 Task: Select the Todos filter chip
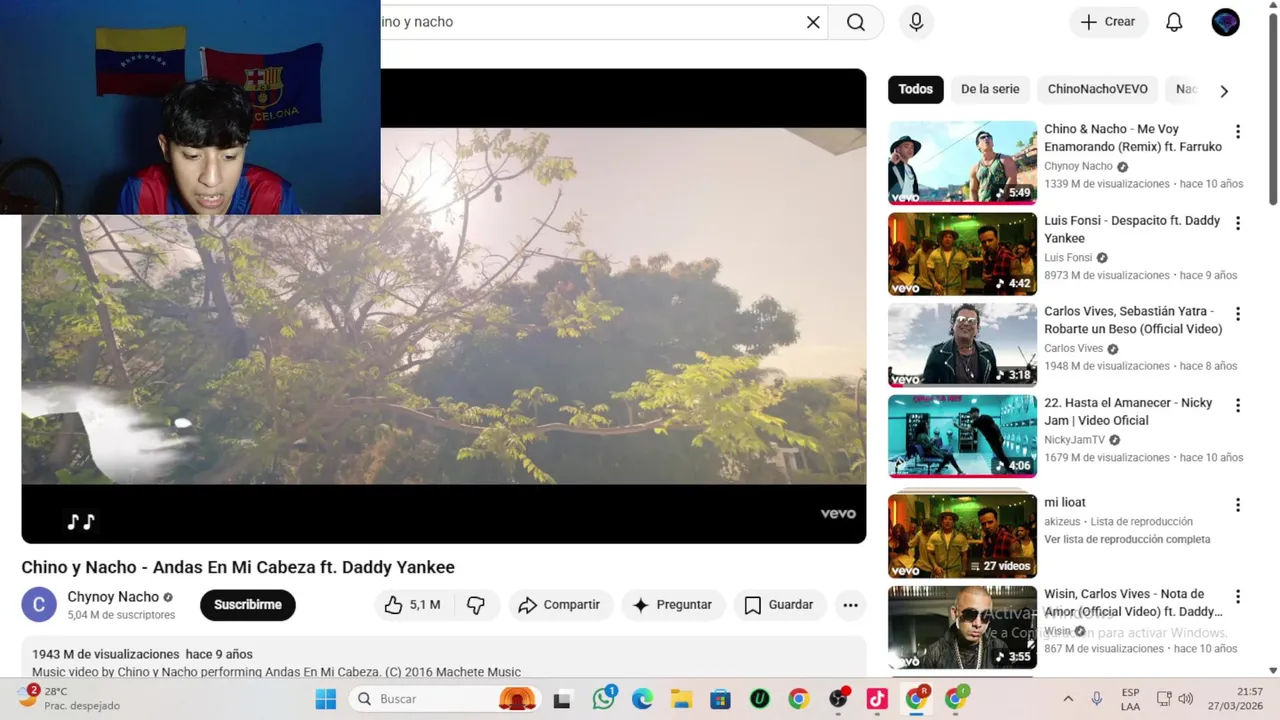tap(915, 89)
